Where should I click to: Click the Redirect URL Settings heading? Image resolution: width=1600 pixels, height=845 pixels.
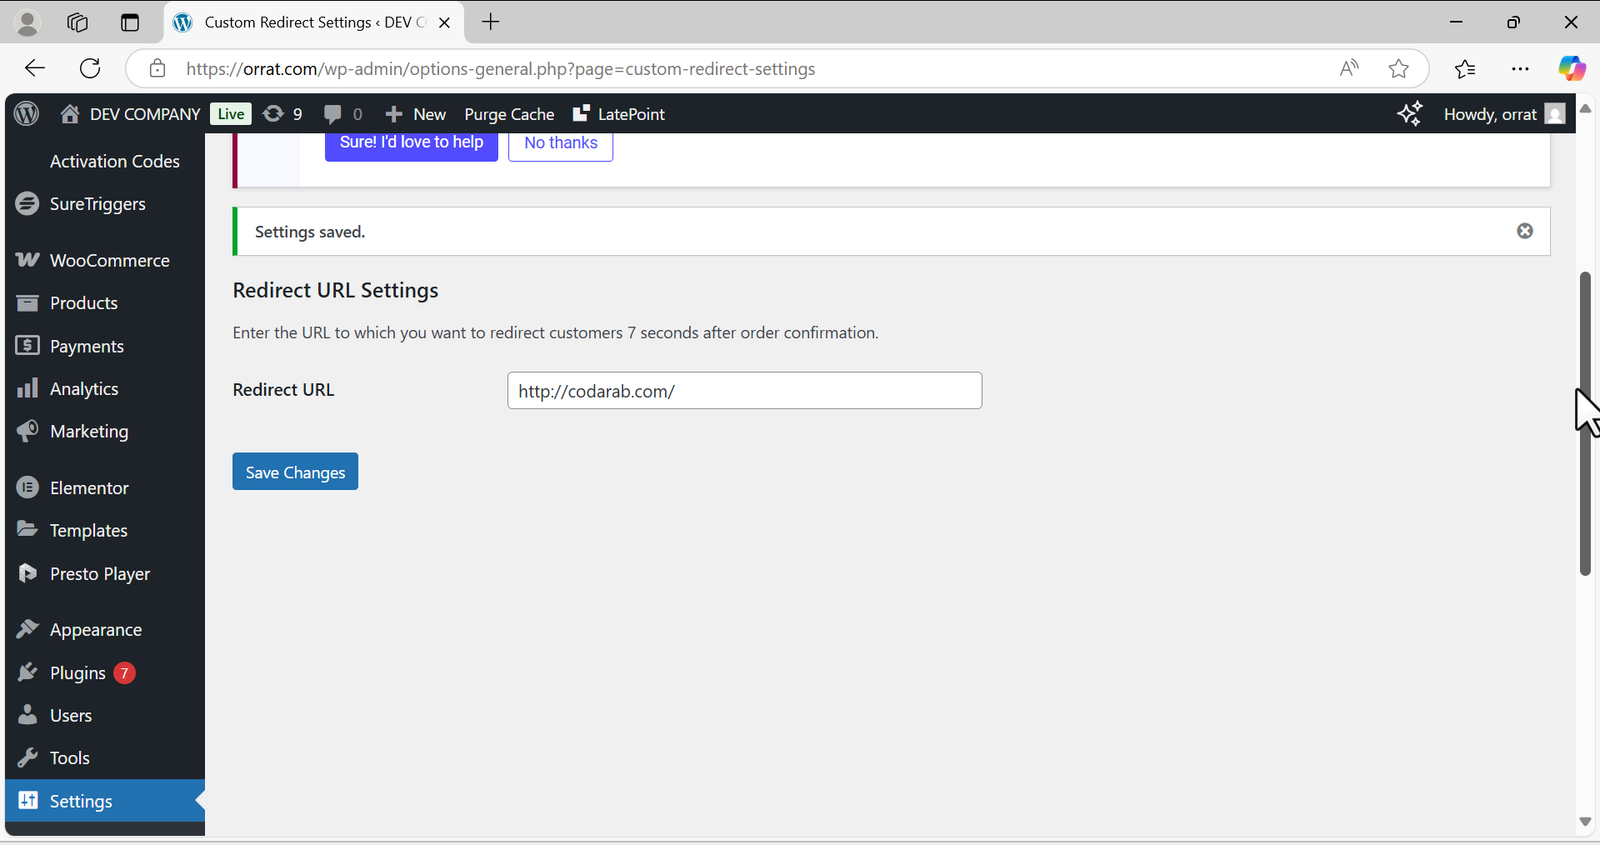coord(336,290)
